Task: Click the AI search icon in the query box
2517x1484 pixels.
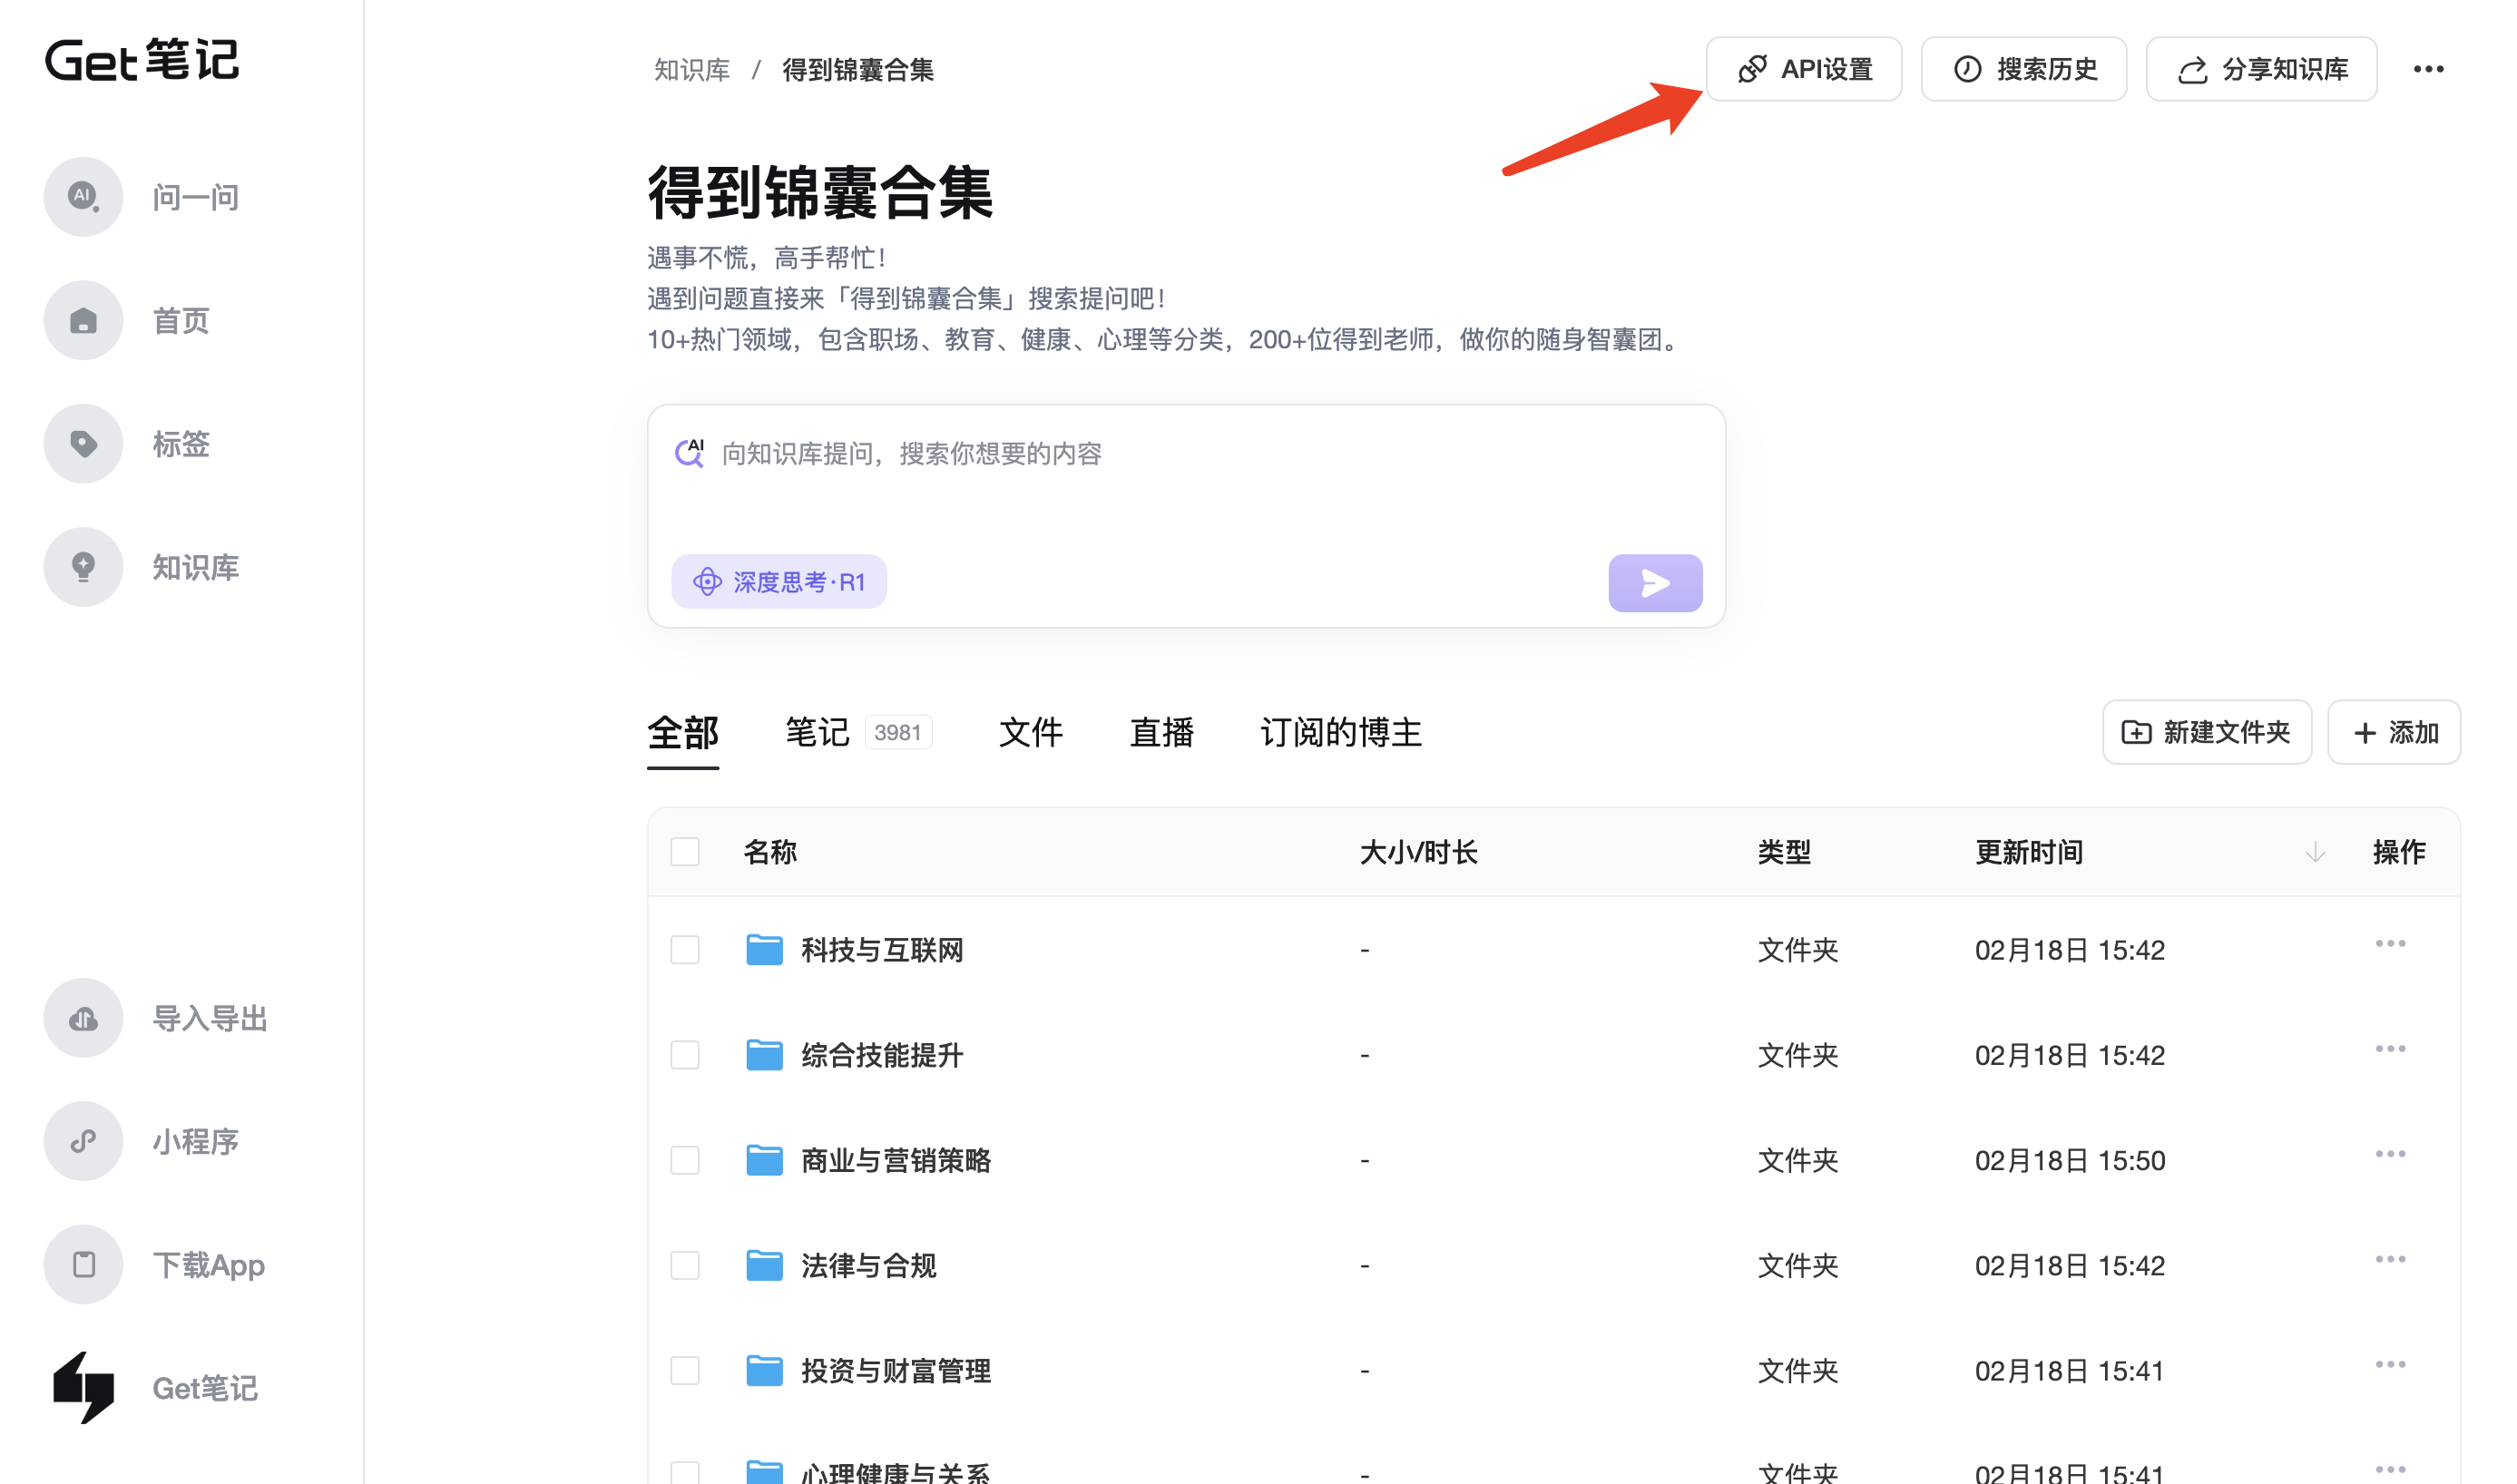Action: (x=689, y=453)
